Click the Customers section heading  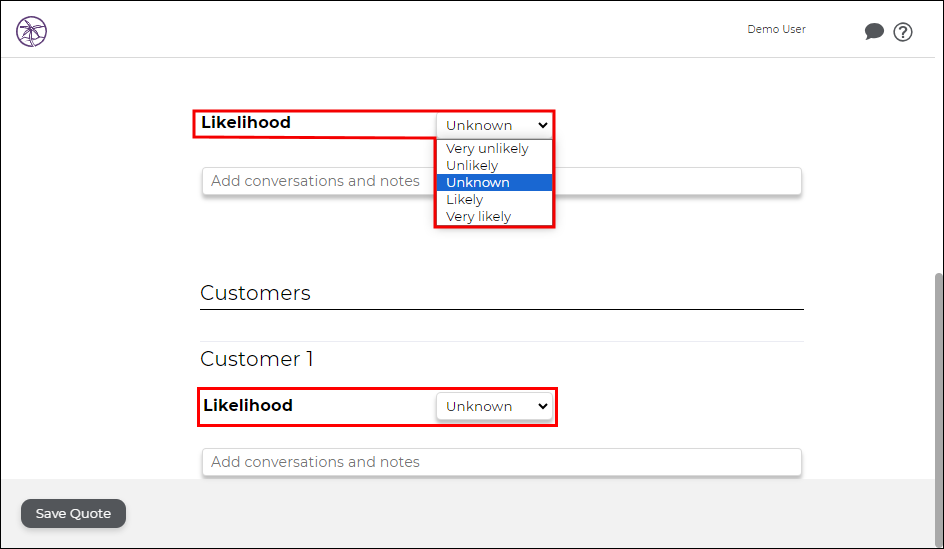pos(255,293)
